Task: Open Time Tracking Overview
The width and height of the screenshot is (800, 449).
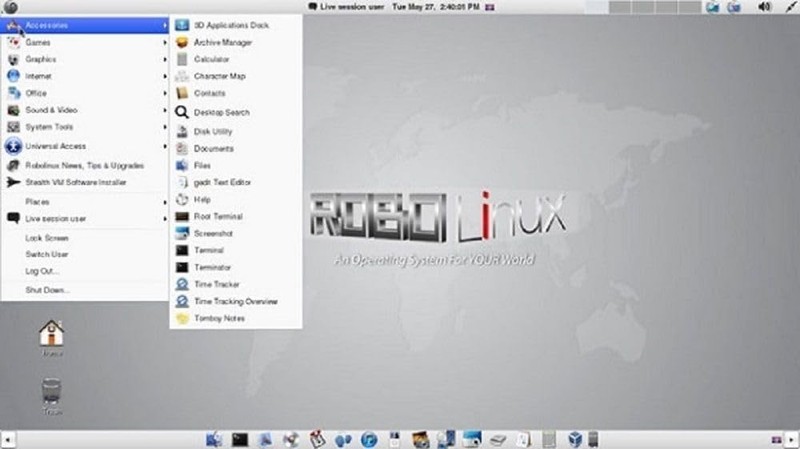Action: click(x=236, y=302)
